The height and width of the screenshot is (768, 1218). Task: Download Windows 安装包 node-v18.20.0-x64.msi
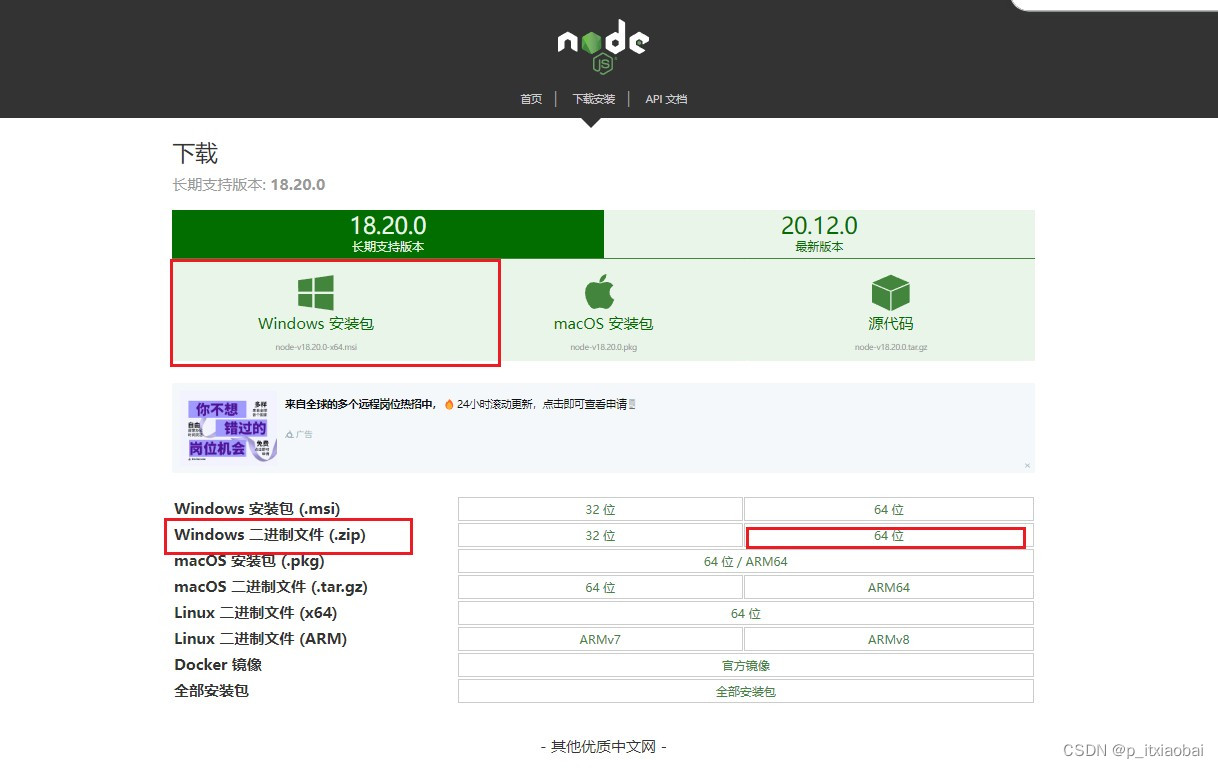[x=316, y=312]
